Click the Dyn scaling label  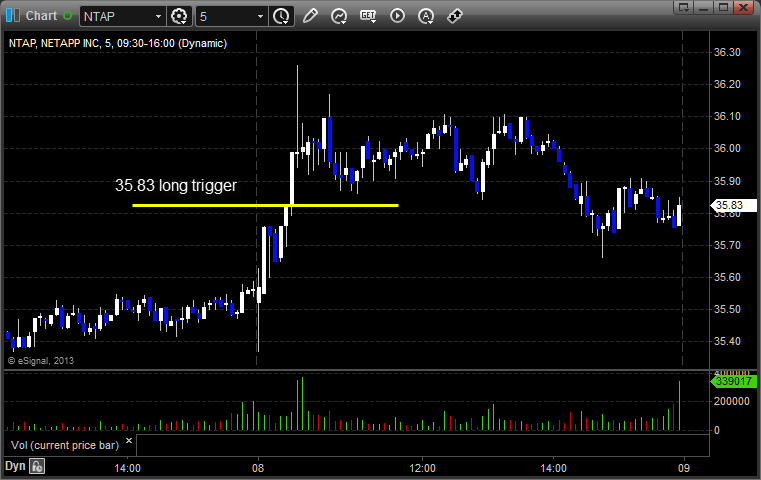(x=15, y=466)
